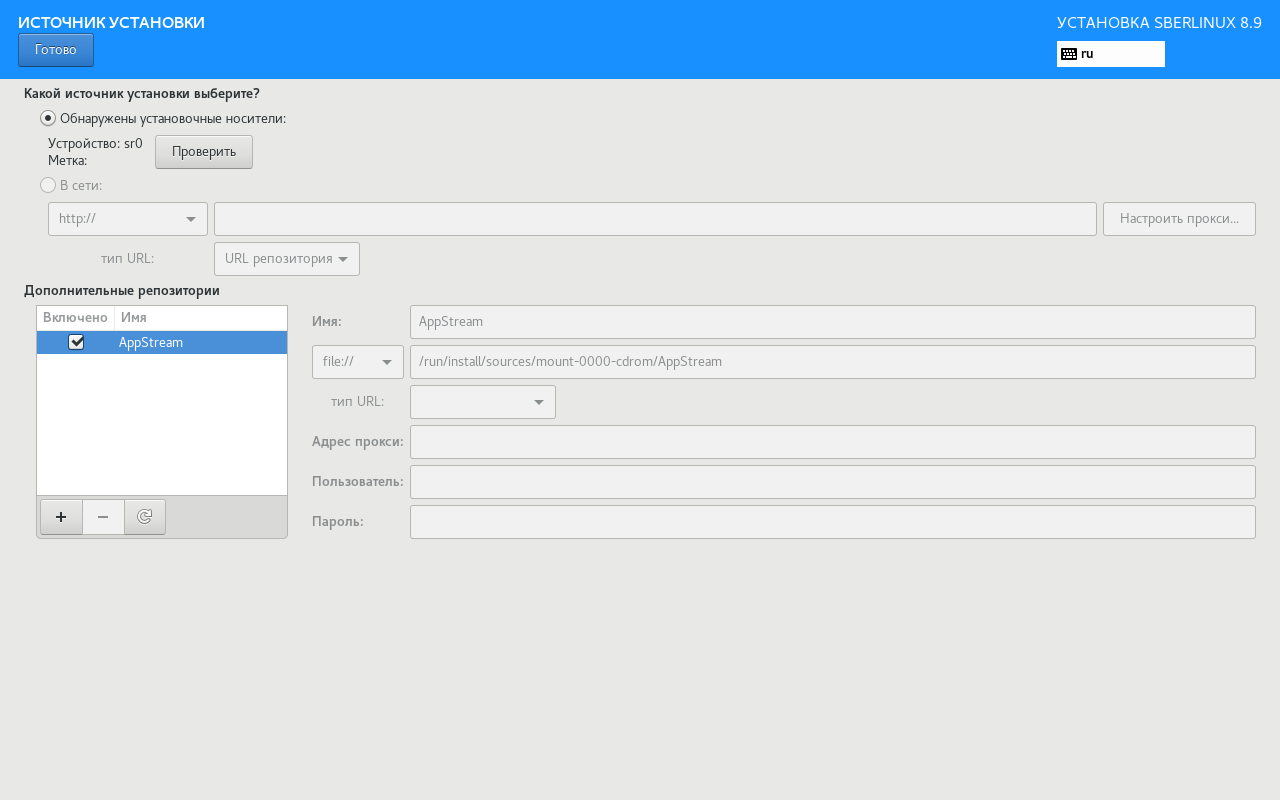
Task: Expand the 'URL репозитория' type dropdown
Action: point(287,259)
